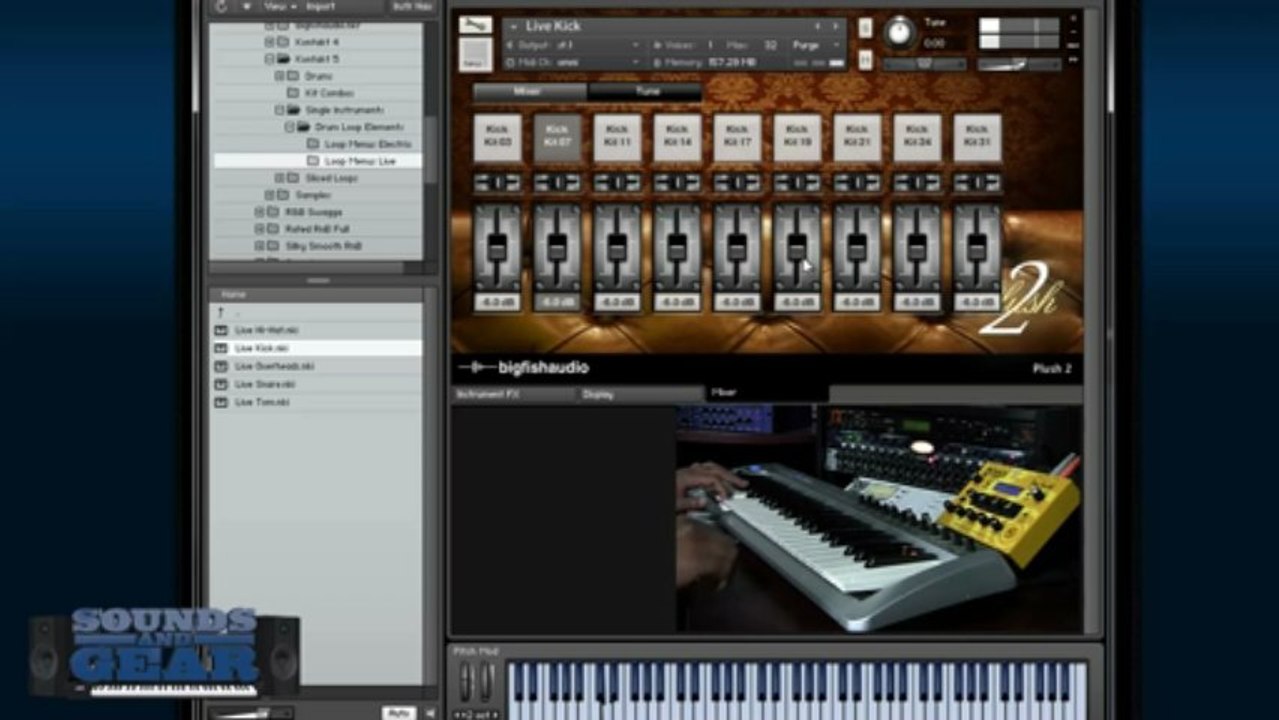Select the Kick Kit 14 pad
This screenshot has width=1279, height=720.
coord(677,137)
